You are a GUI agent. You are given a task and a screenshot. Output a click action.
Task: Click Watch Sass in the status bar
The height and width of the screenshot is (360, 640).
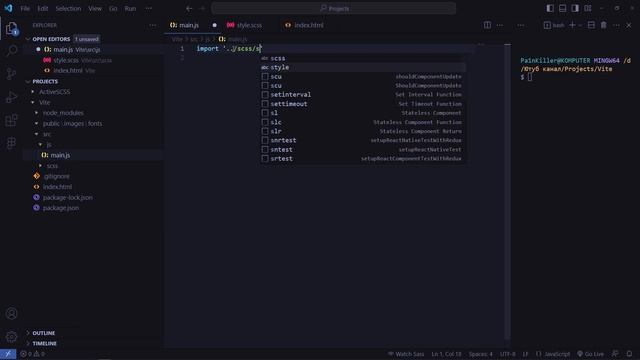click(x=406, y=354)
